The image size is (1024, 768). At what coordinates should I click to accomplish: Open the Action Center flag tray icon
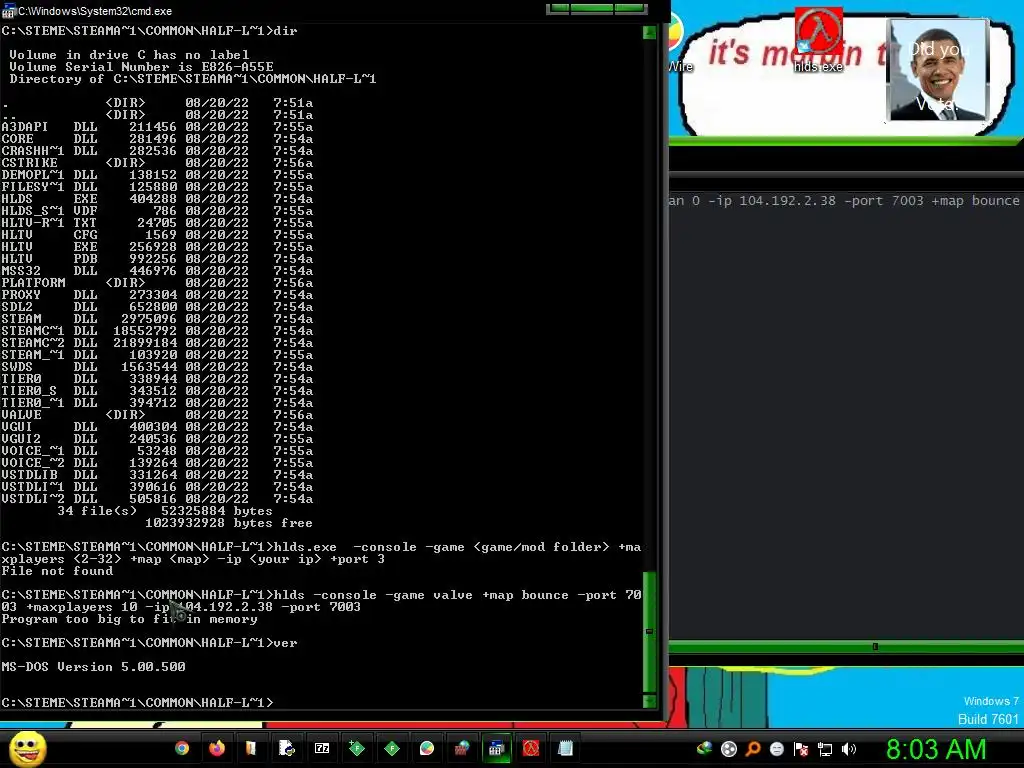coord(801,749)
